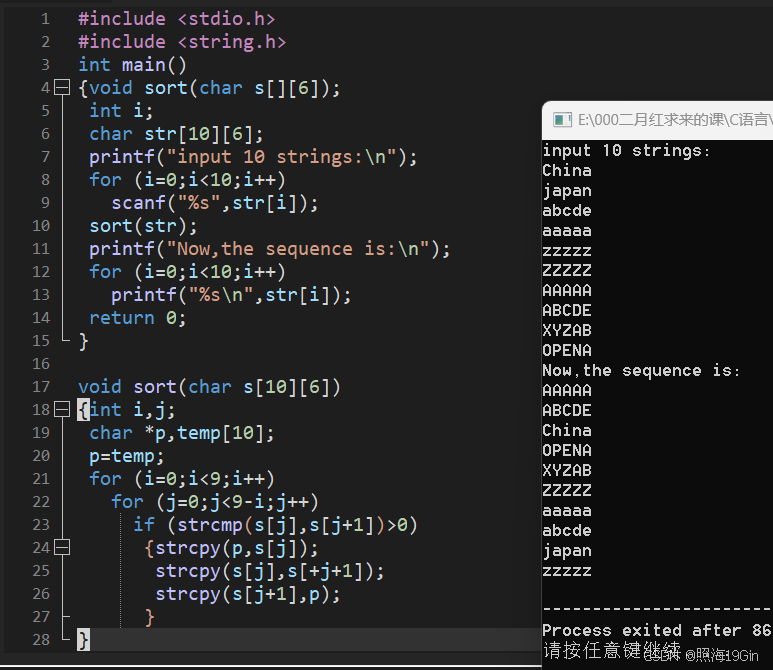Click 'for (j=0;j<9-i;j++)' loop line

[215, 502]
